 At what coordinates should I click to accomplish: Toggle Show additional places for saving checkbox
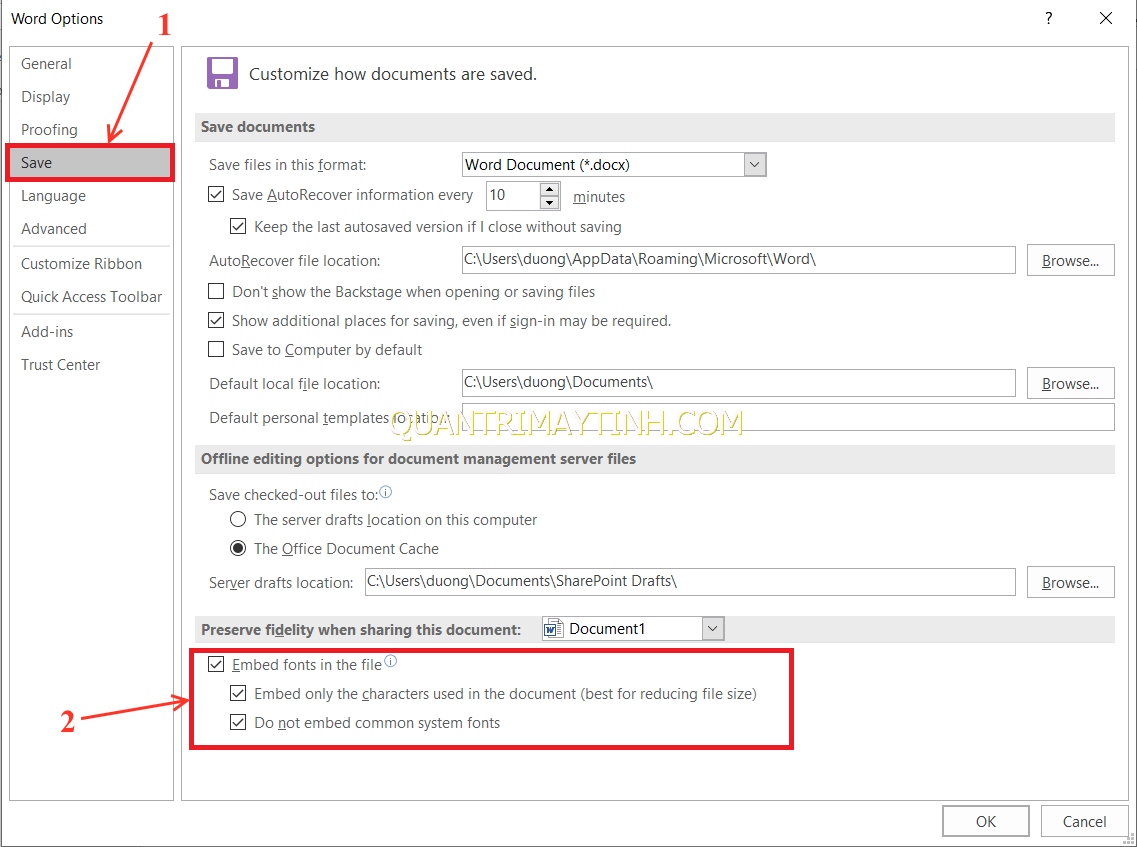pos(216,321)
